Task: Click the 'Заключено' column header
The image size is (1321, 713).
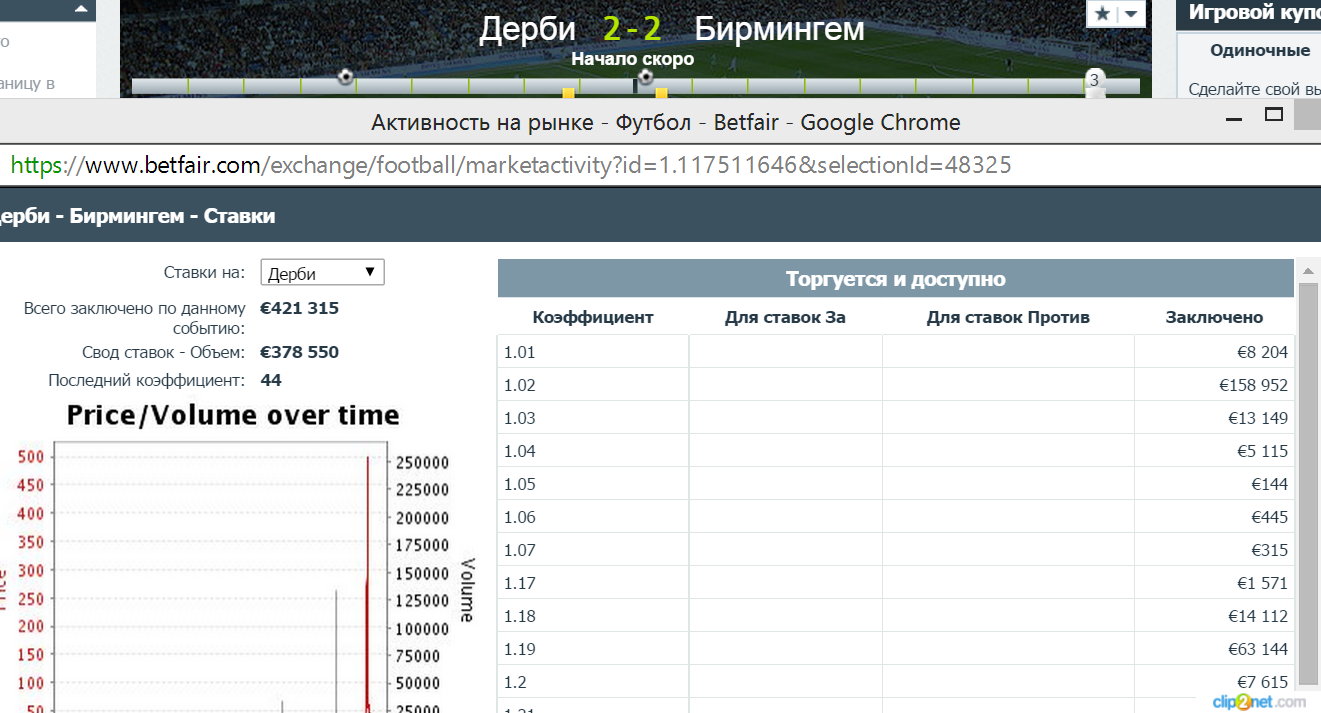Action: [1214, 317]
